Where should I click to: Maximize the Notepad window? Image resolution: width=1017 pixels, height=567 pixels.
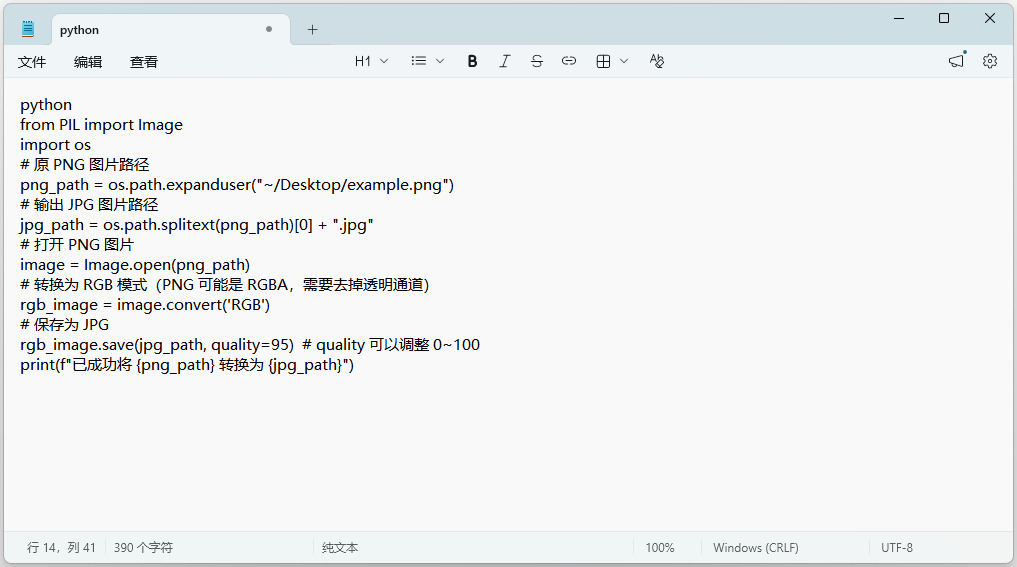944,18
